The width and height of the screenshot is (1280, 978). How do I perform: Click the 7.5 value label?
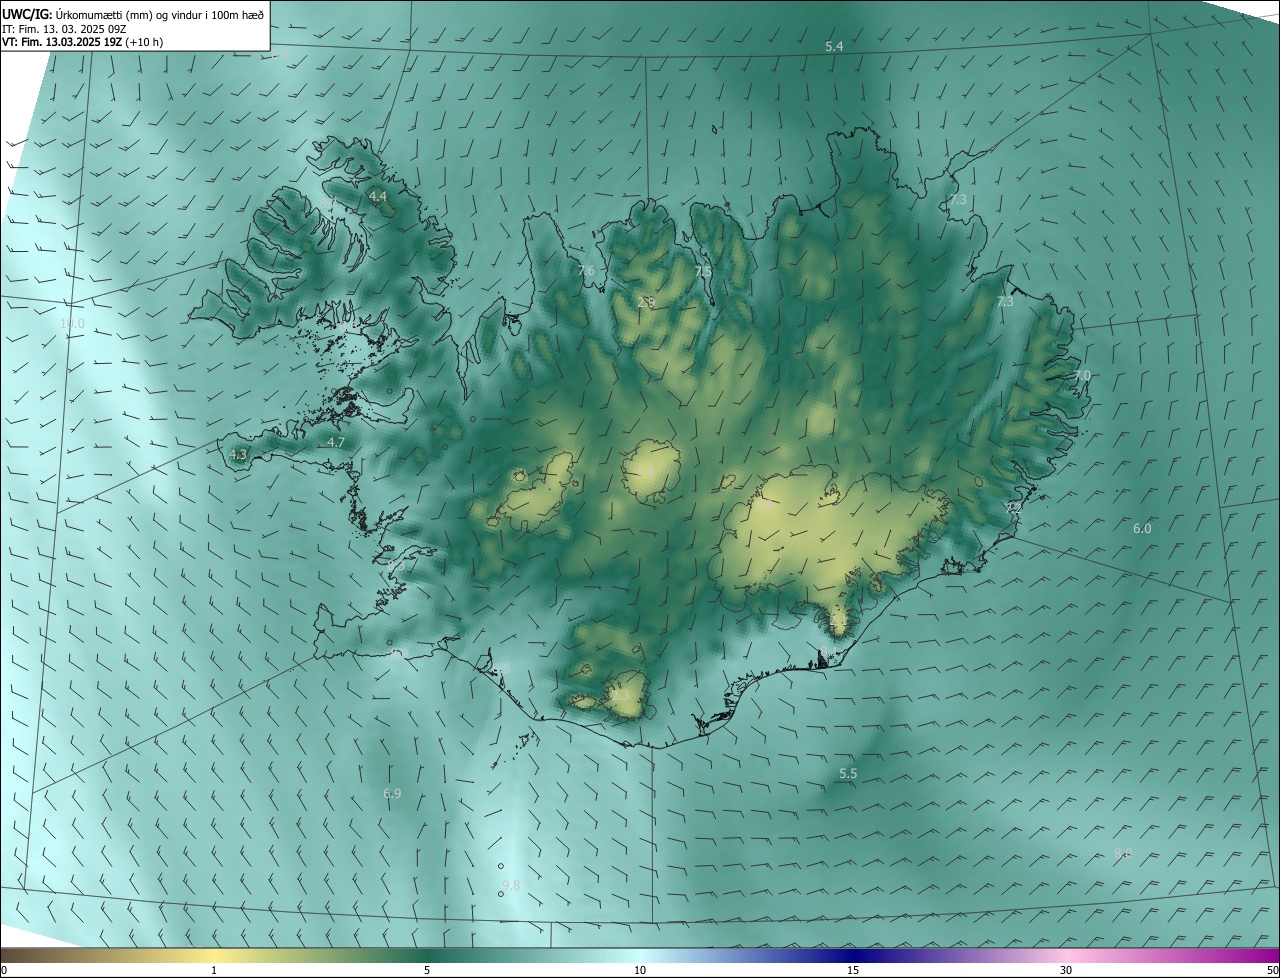coord(703,272)
